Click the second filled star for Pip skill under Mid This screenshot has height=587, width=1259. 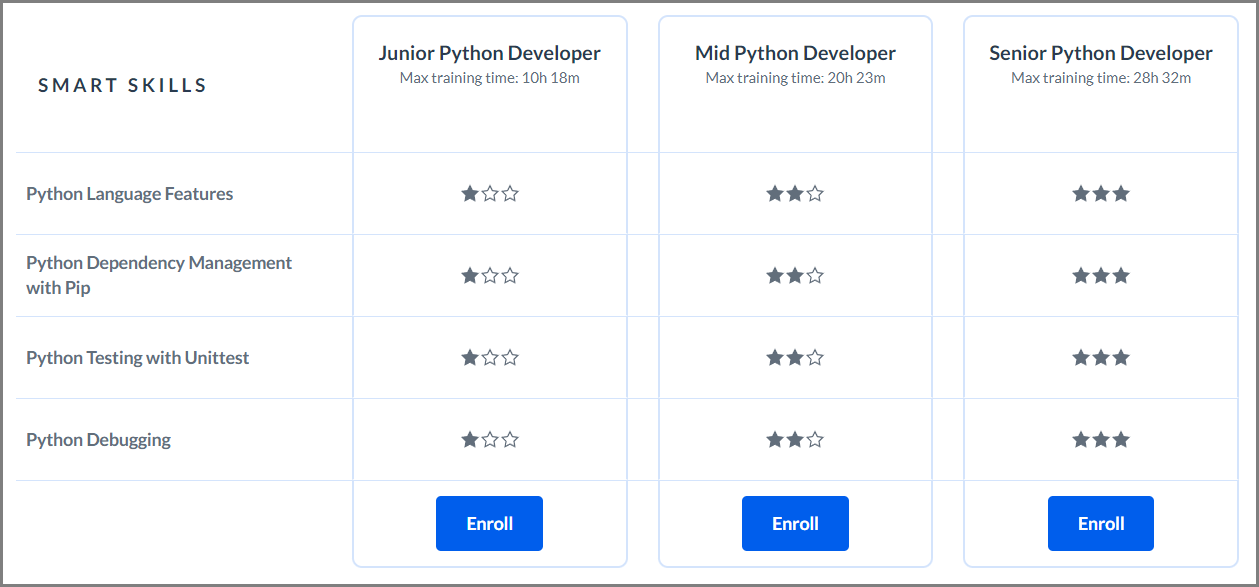click(x=795, y=275)
